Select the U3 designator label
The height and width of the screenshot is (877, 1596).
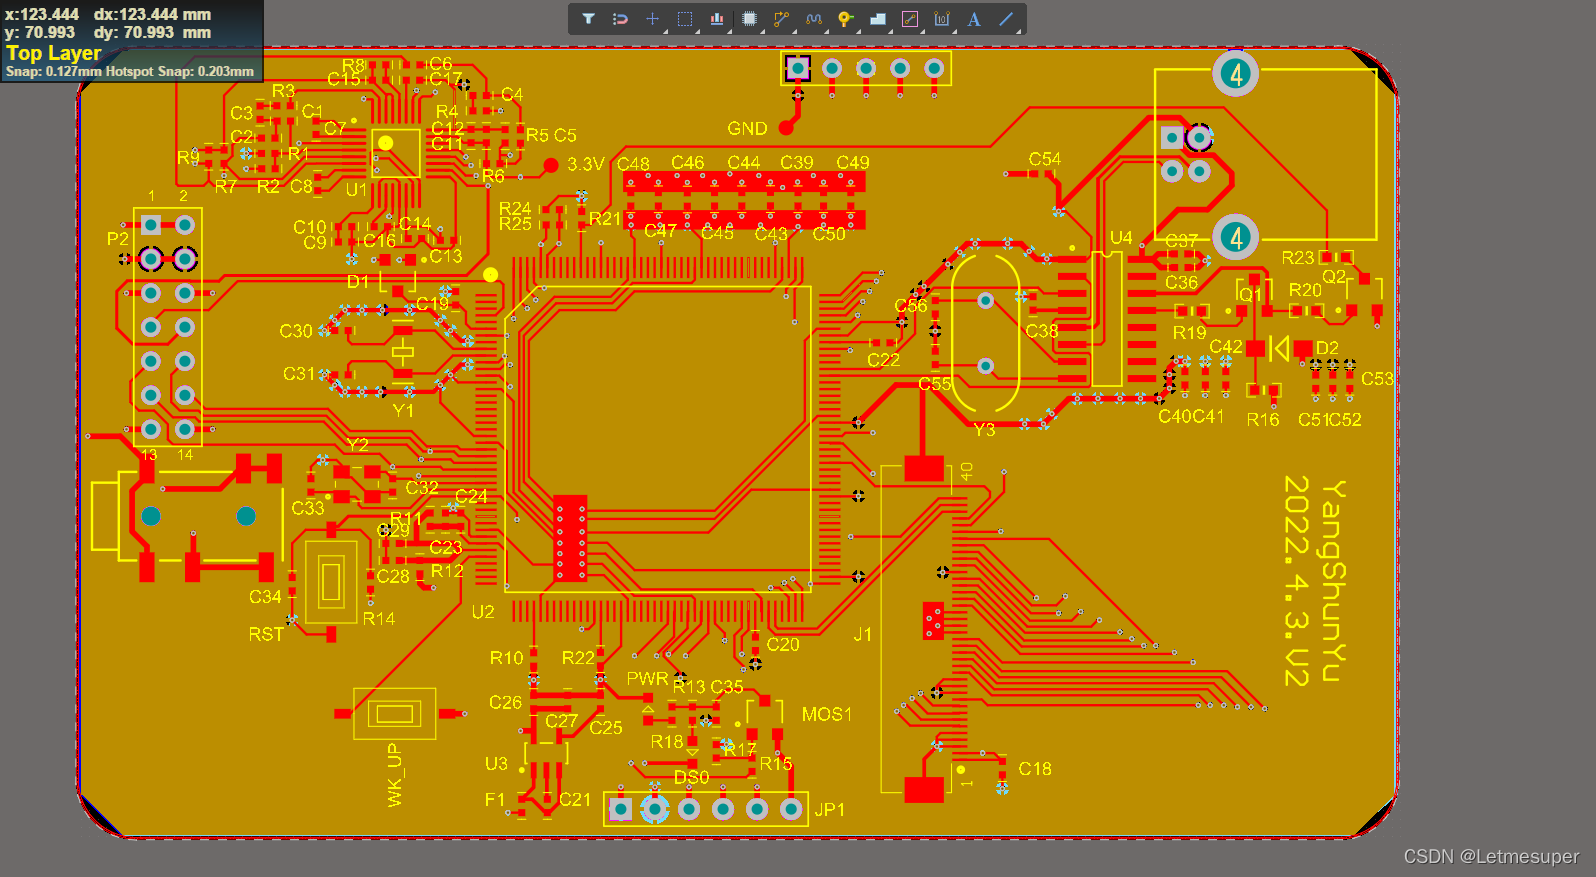[x=496, y=763]
